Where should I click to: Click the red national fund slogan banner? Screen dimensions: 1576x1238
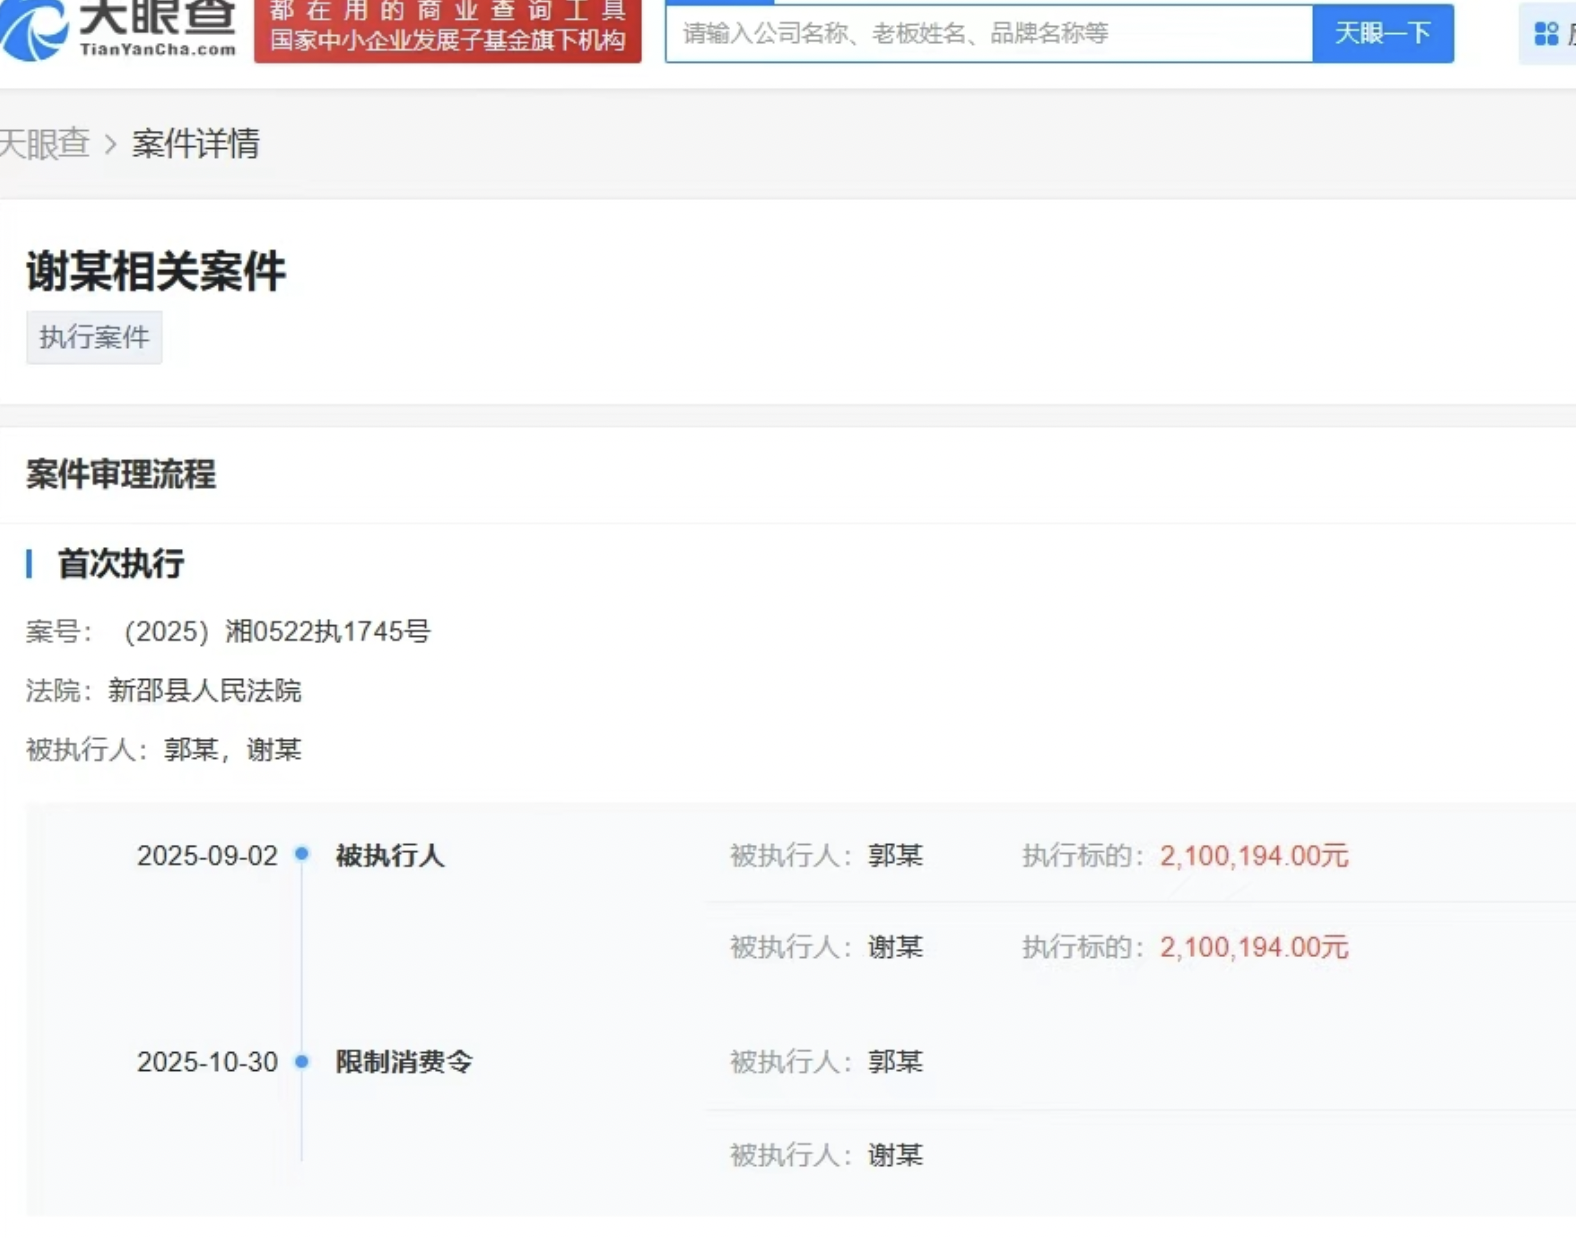447,30
